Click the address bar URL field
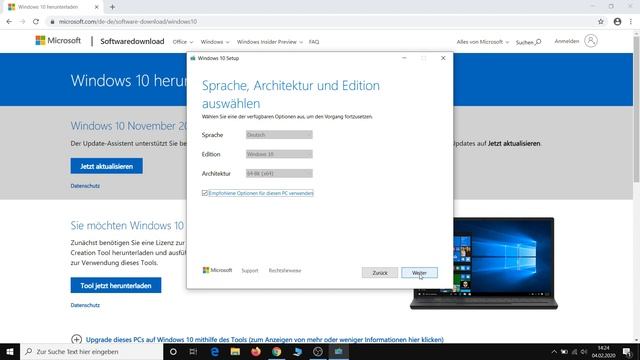Screen dimensions: 640x360 322,22
